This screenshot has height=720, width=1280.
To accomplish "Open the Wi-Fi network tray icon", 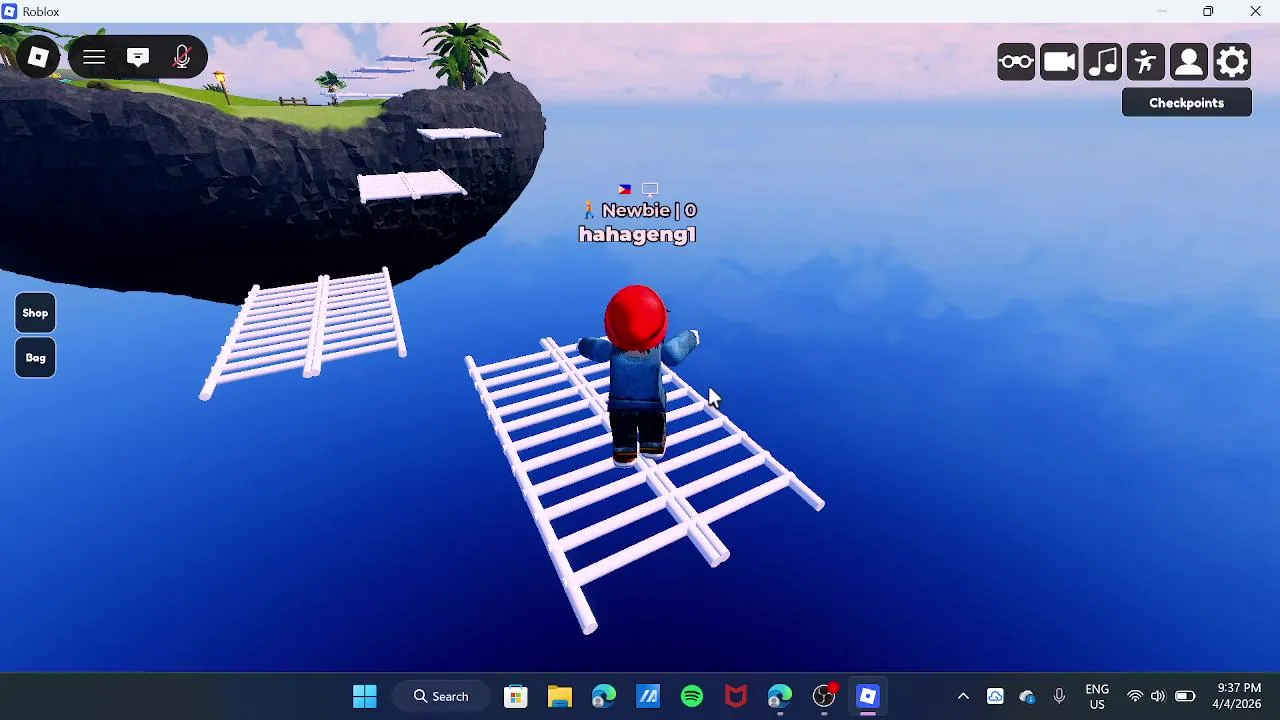I will pos(1135,696).
